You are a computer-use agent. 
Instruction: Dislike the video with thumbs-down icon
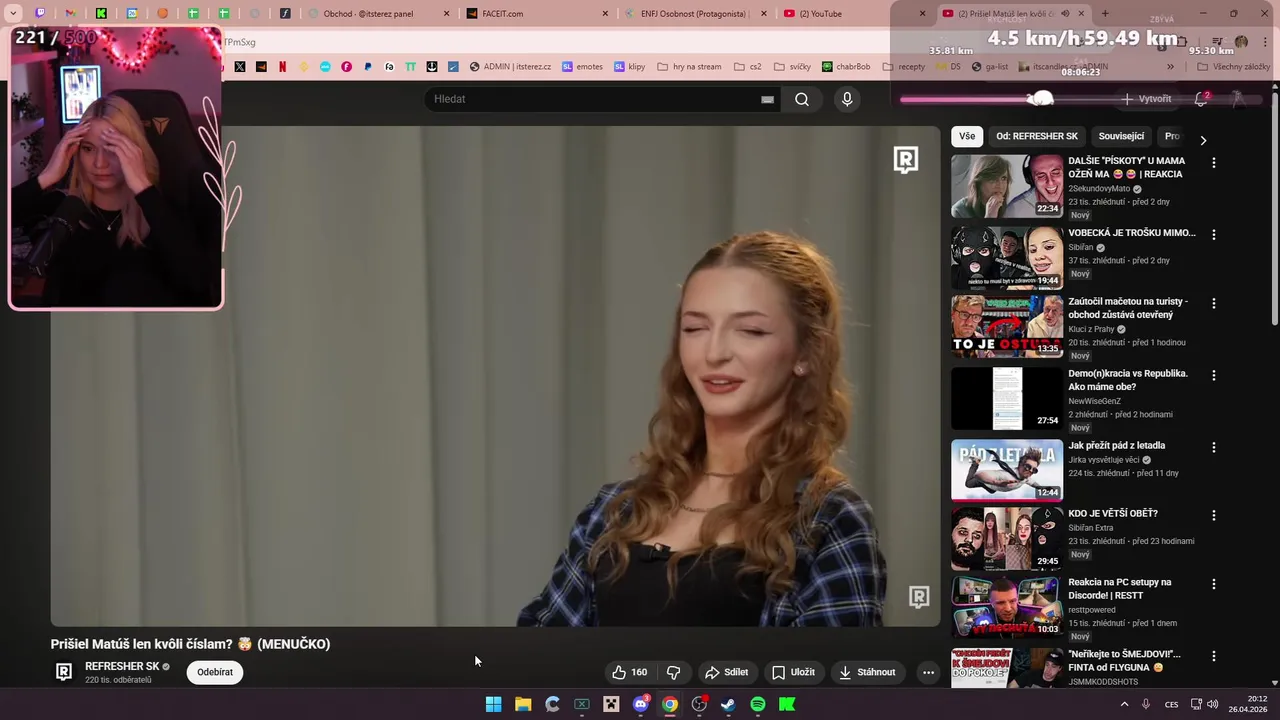(673, 672)
